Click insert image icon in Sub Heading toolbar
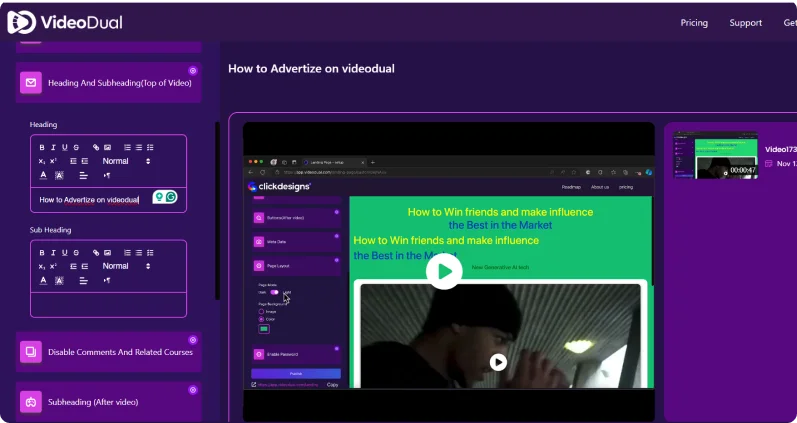The image size is (797, 423). tap(108, 252)
